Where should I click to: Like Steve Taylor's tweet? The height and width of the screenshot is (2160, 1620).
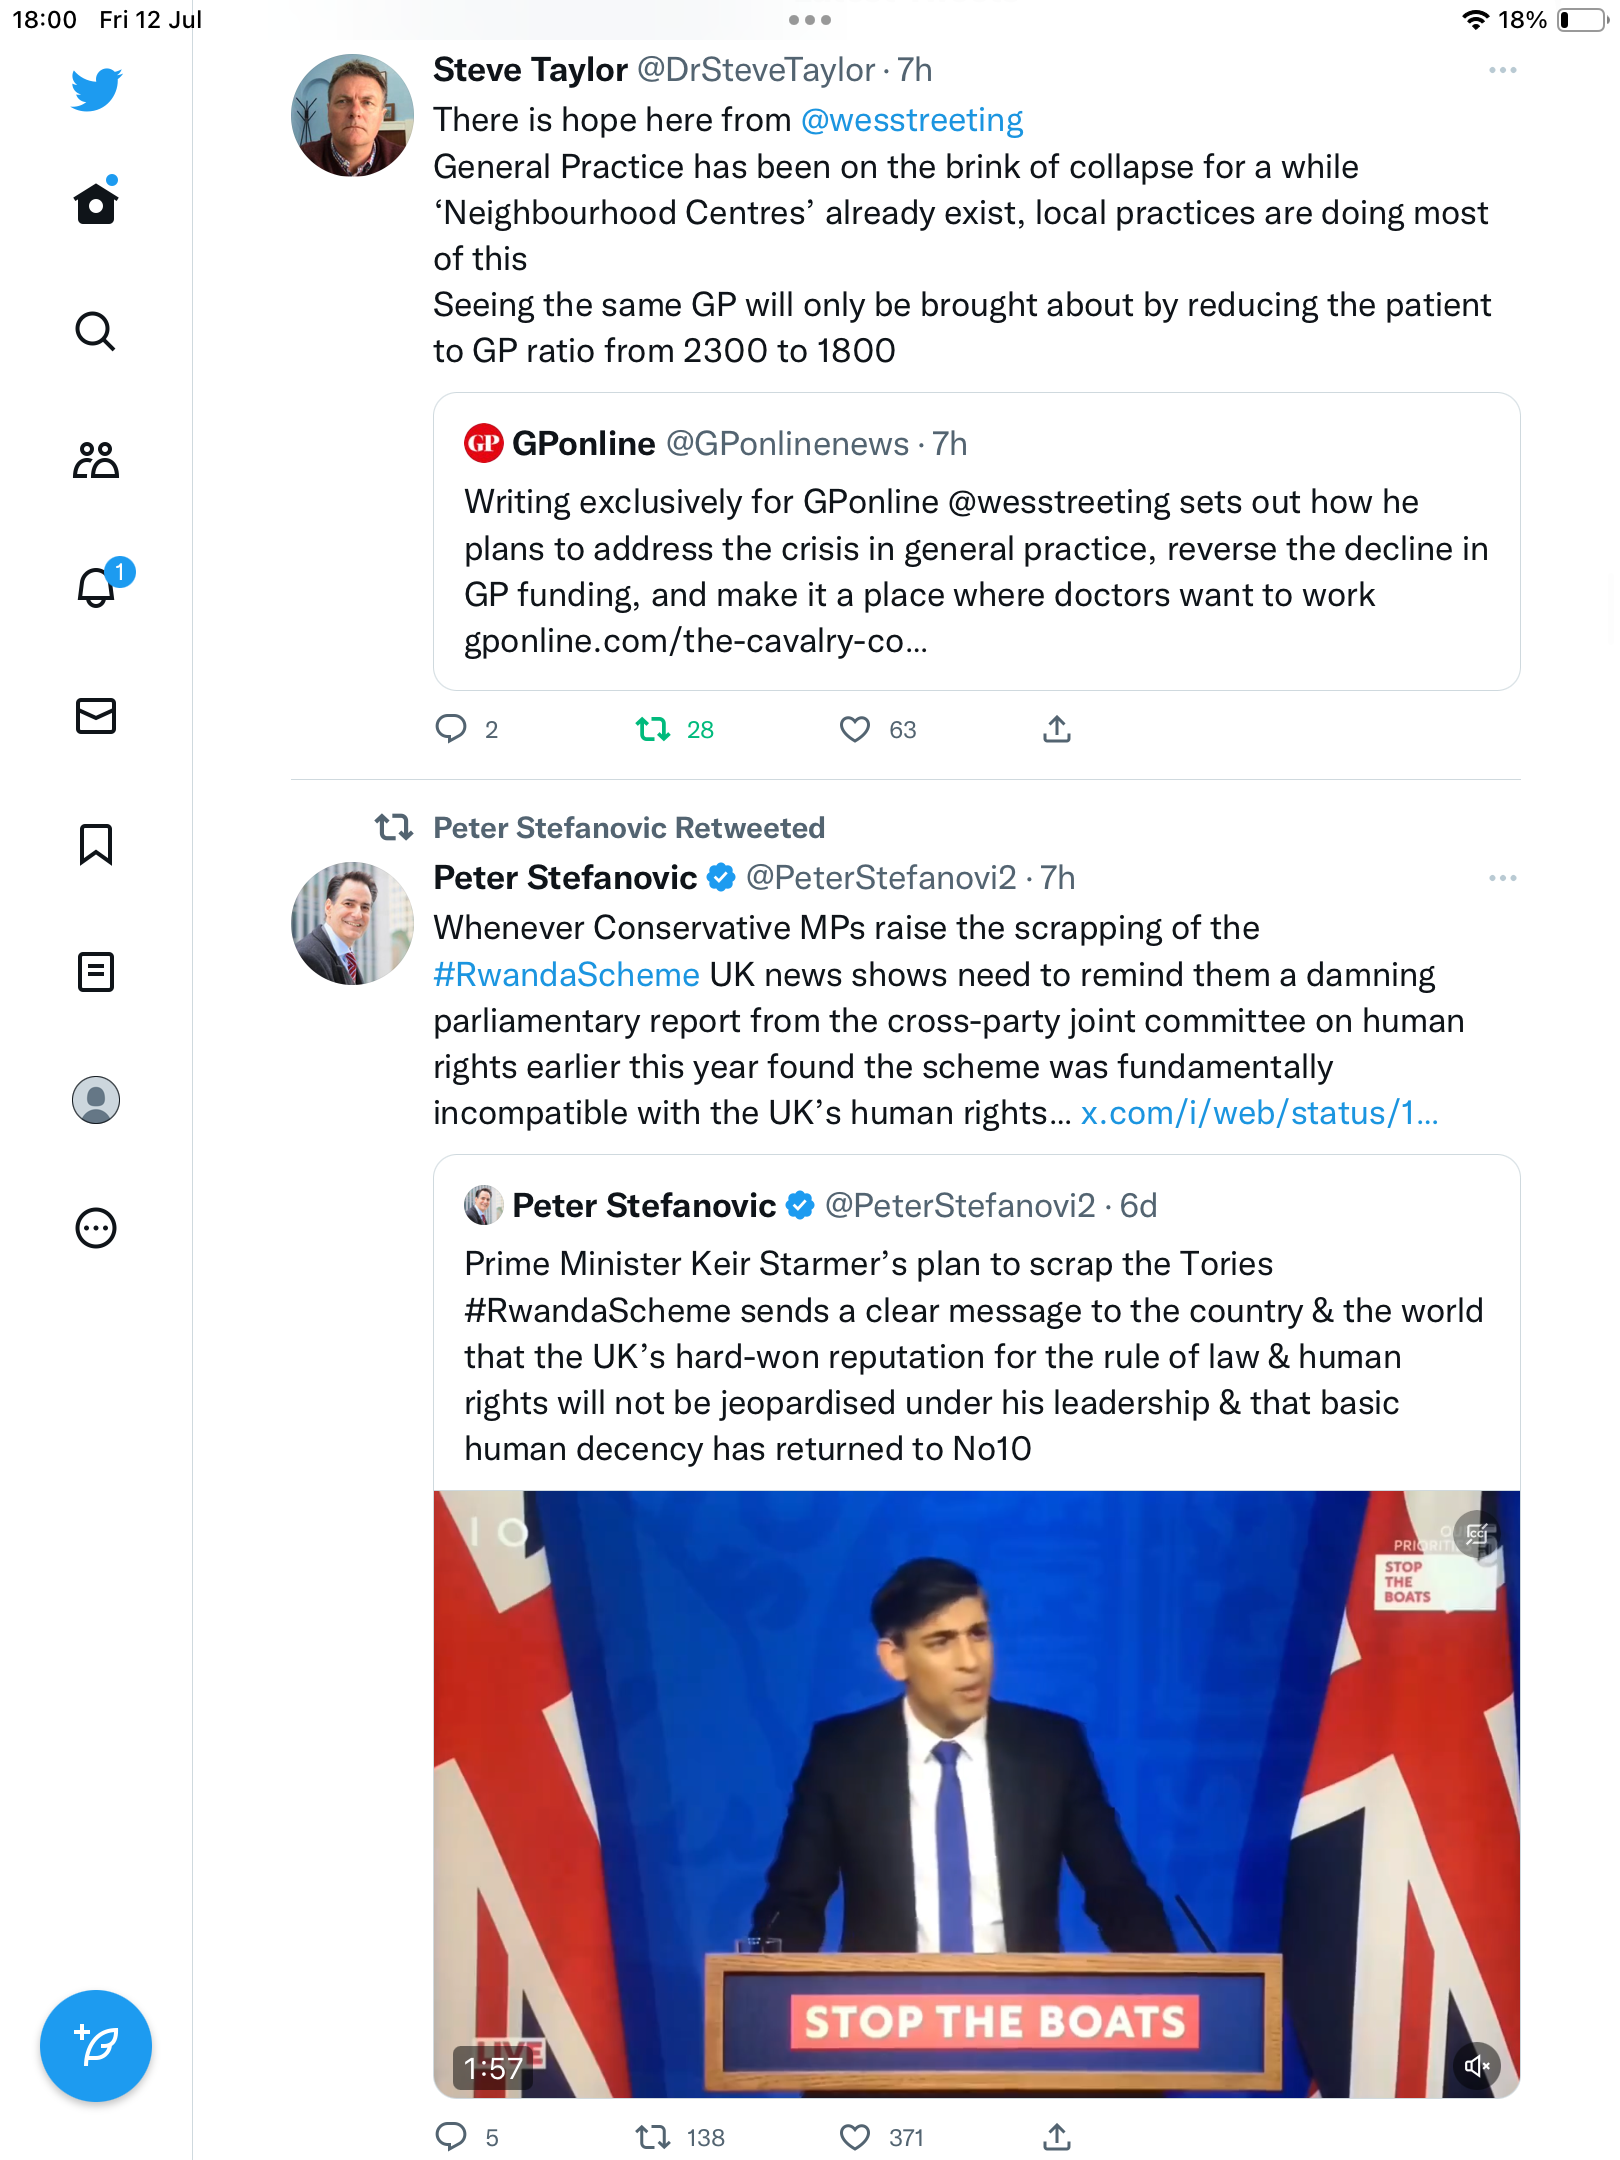click(855, 730)
